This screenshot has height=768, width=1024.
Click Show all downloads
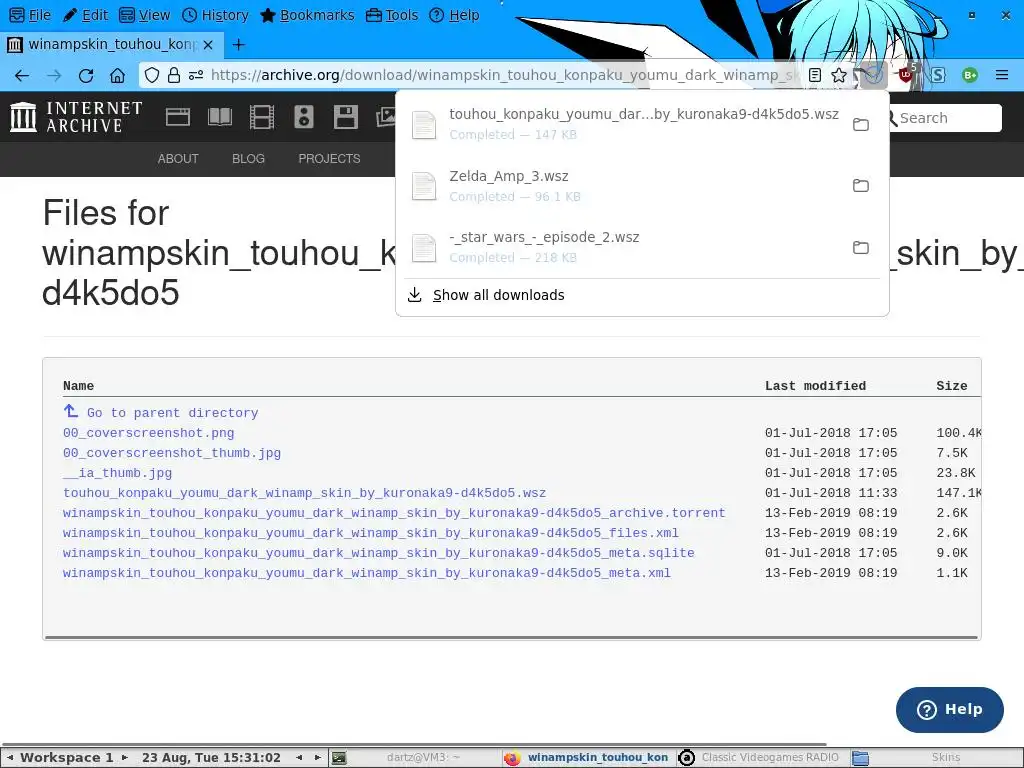[x=498, y=295]
